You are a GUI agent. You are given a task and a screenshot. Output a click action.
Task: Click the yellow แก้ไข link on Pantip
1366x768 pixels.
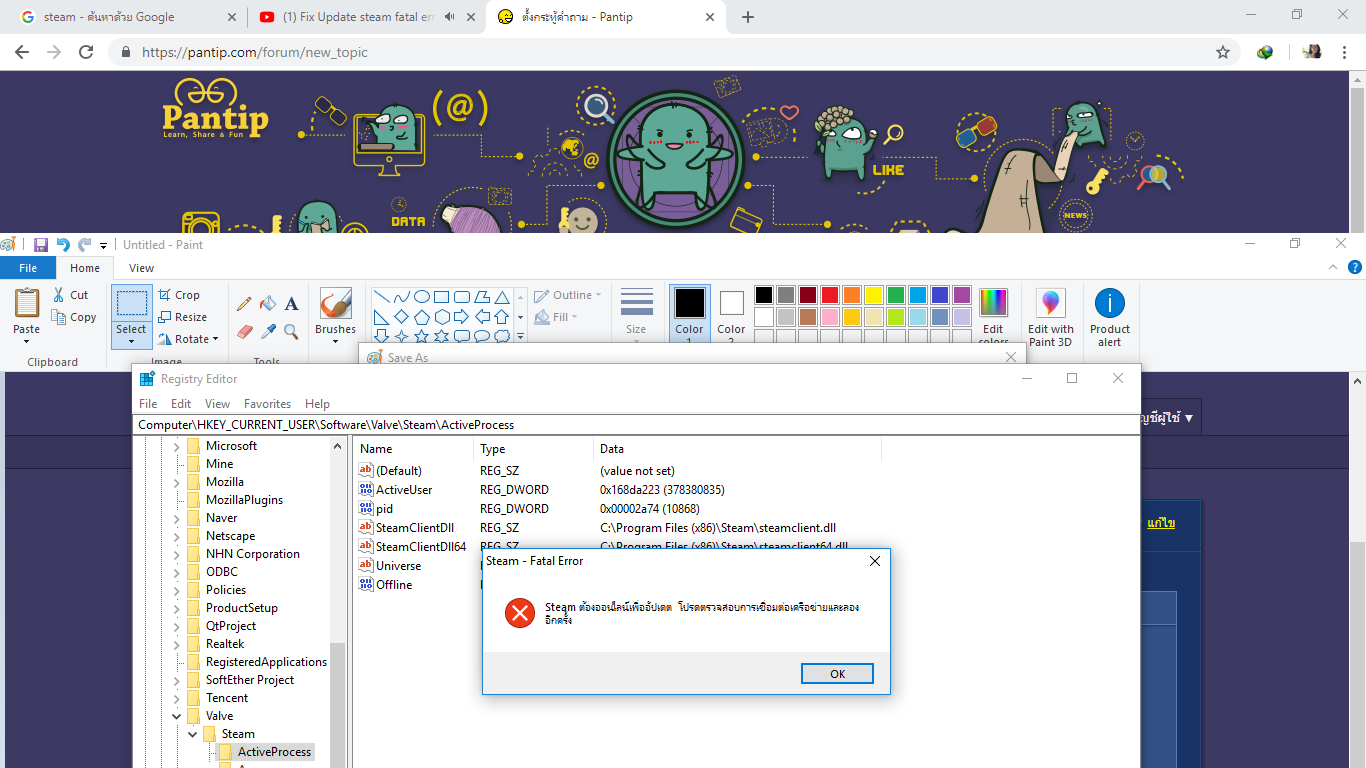1161,523
